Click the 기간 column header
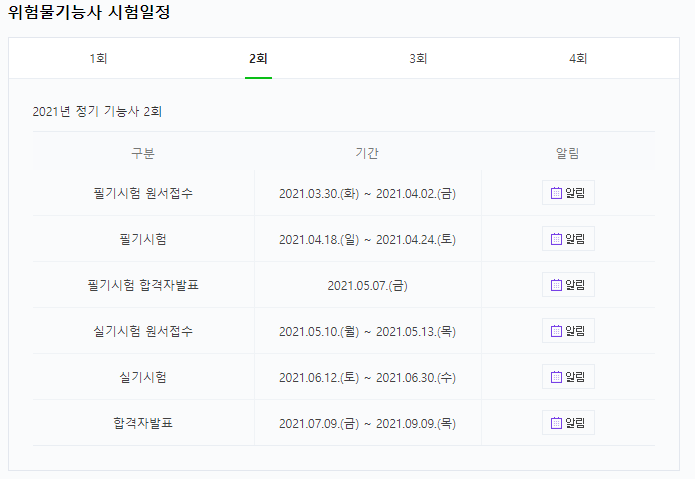This screenshot has width=695, height=479. 367,153
